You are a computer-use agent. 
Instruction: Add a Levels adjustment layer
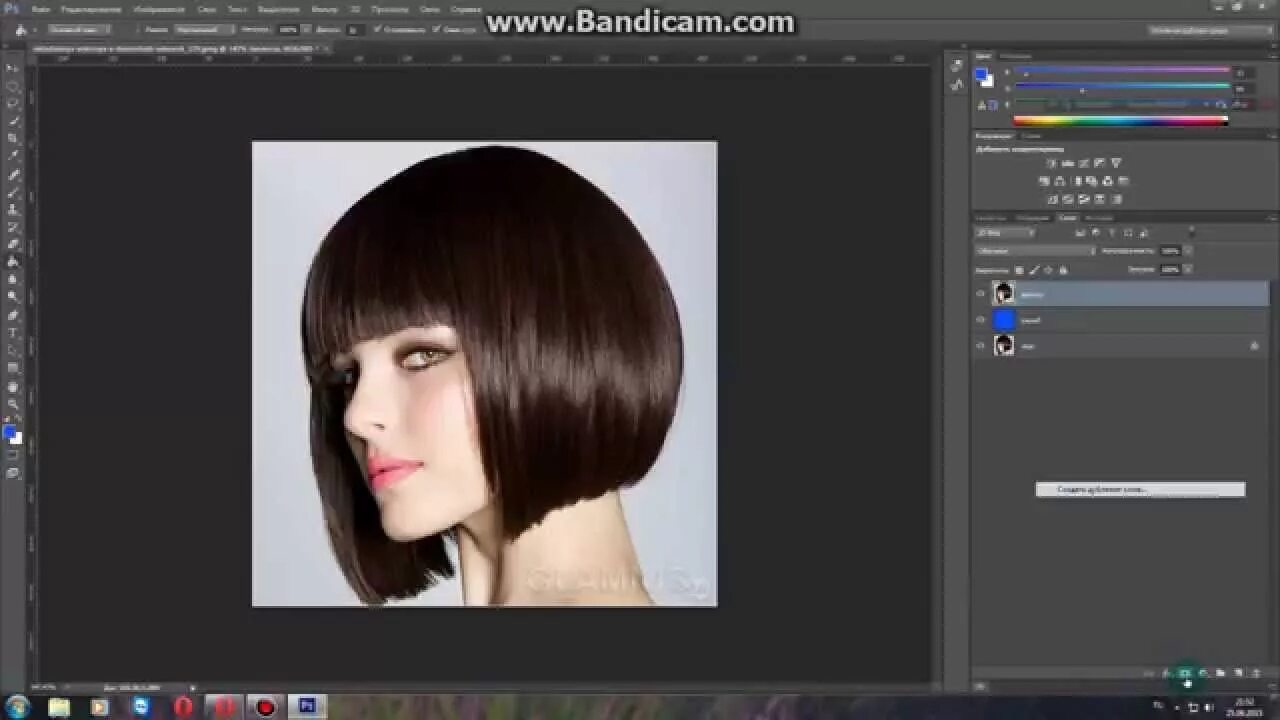[1067, 163]
